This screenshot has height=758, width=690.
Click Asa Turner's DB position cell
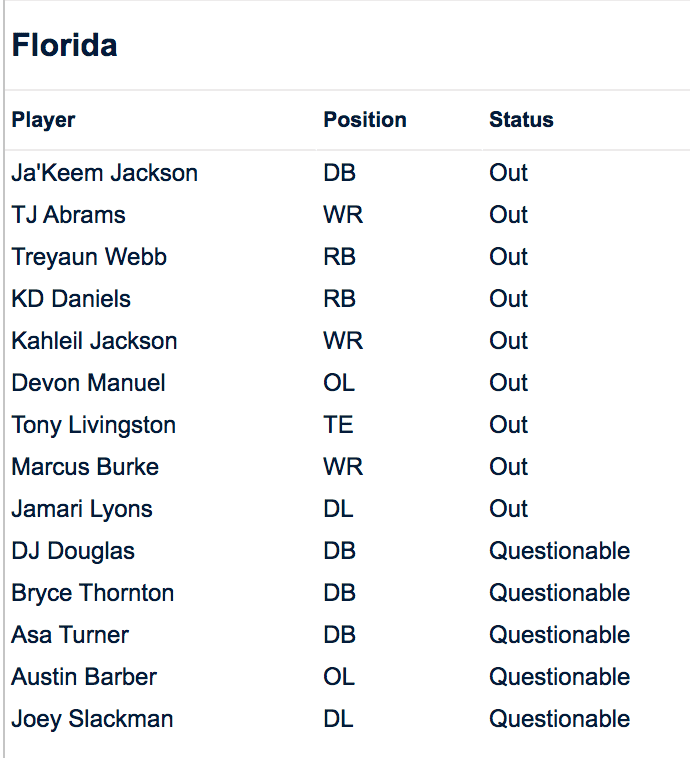[x=339, y=635]
